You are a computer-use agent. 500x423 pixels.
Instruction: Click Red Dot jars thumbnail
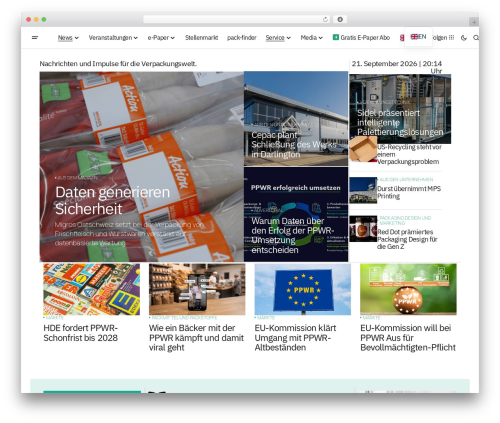363,228
